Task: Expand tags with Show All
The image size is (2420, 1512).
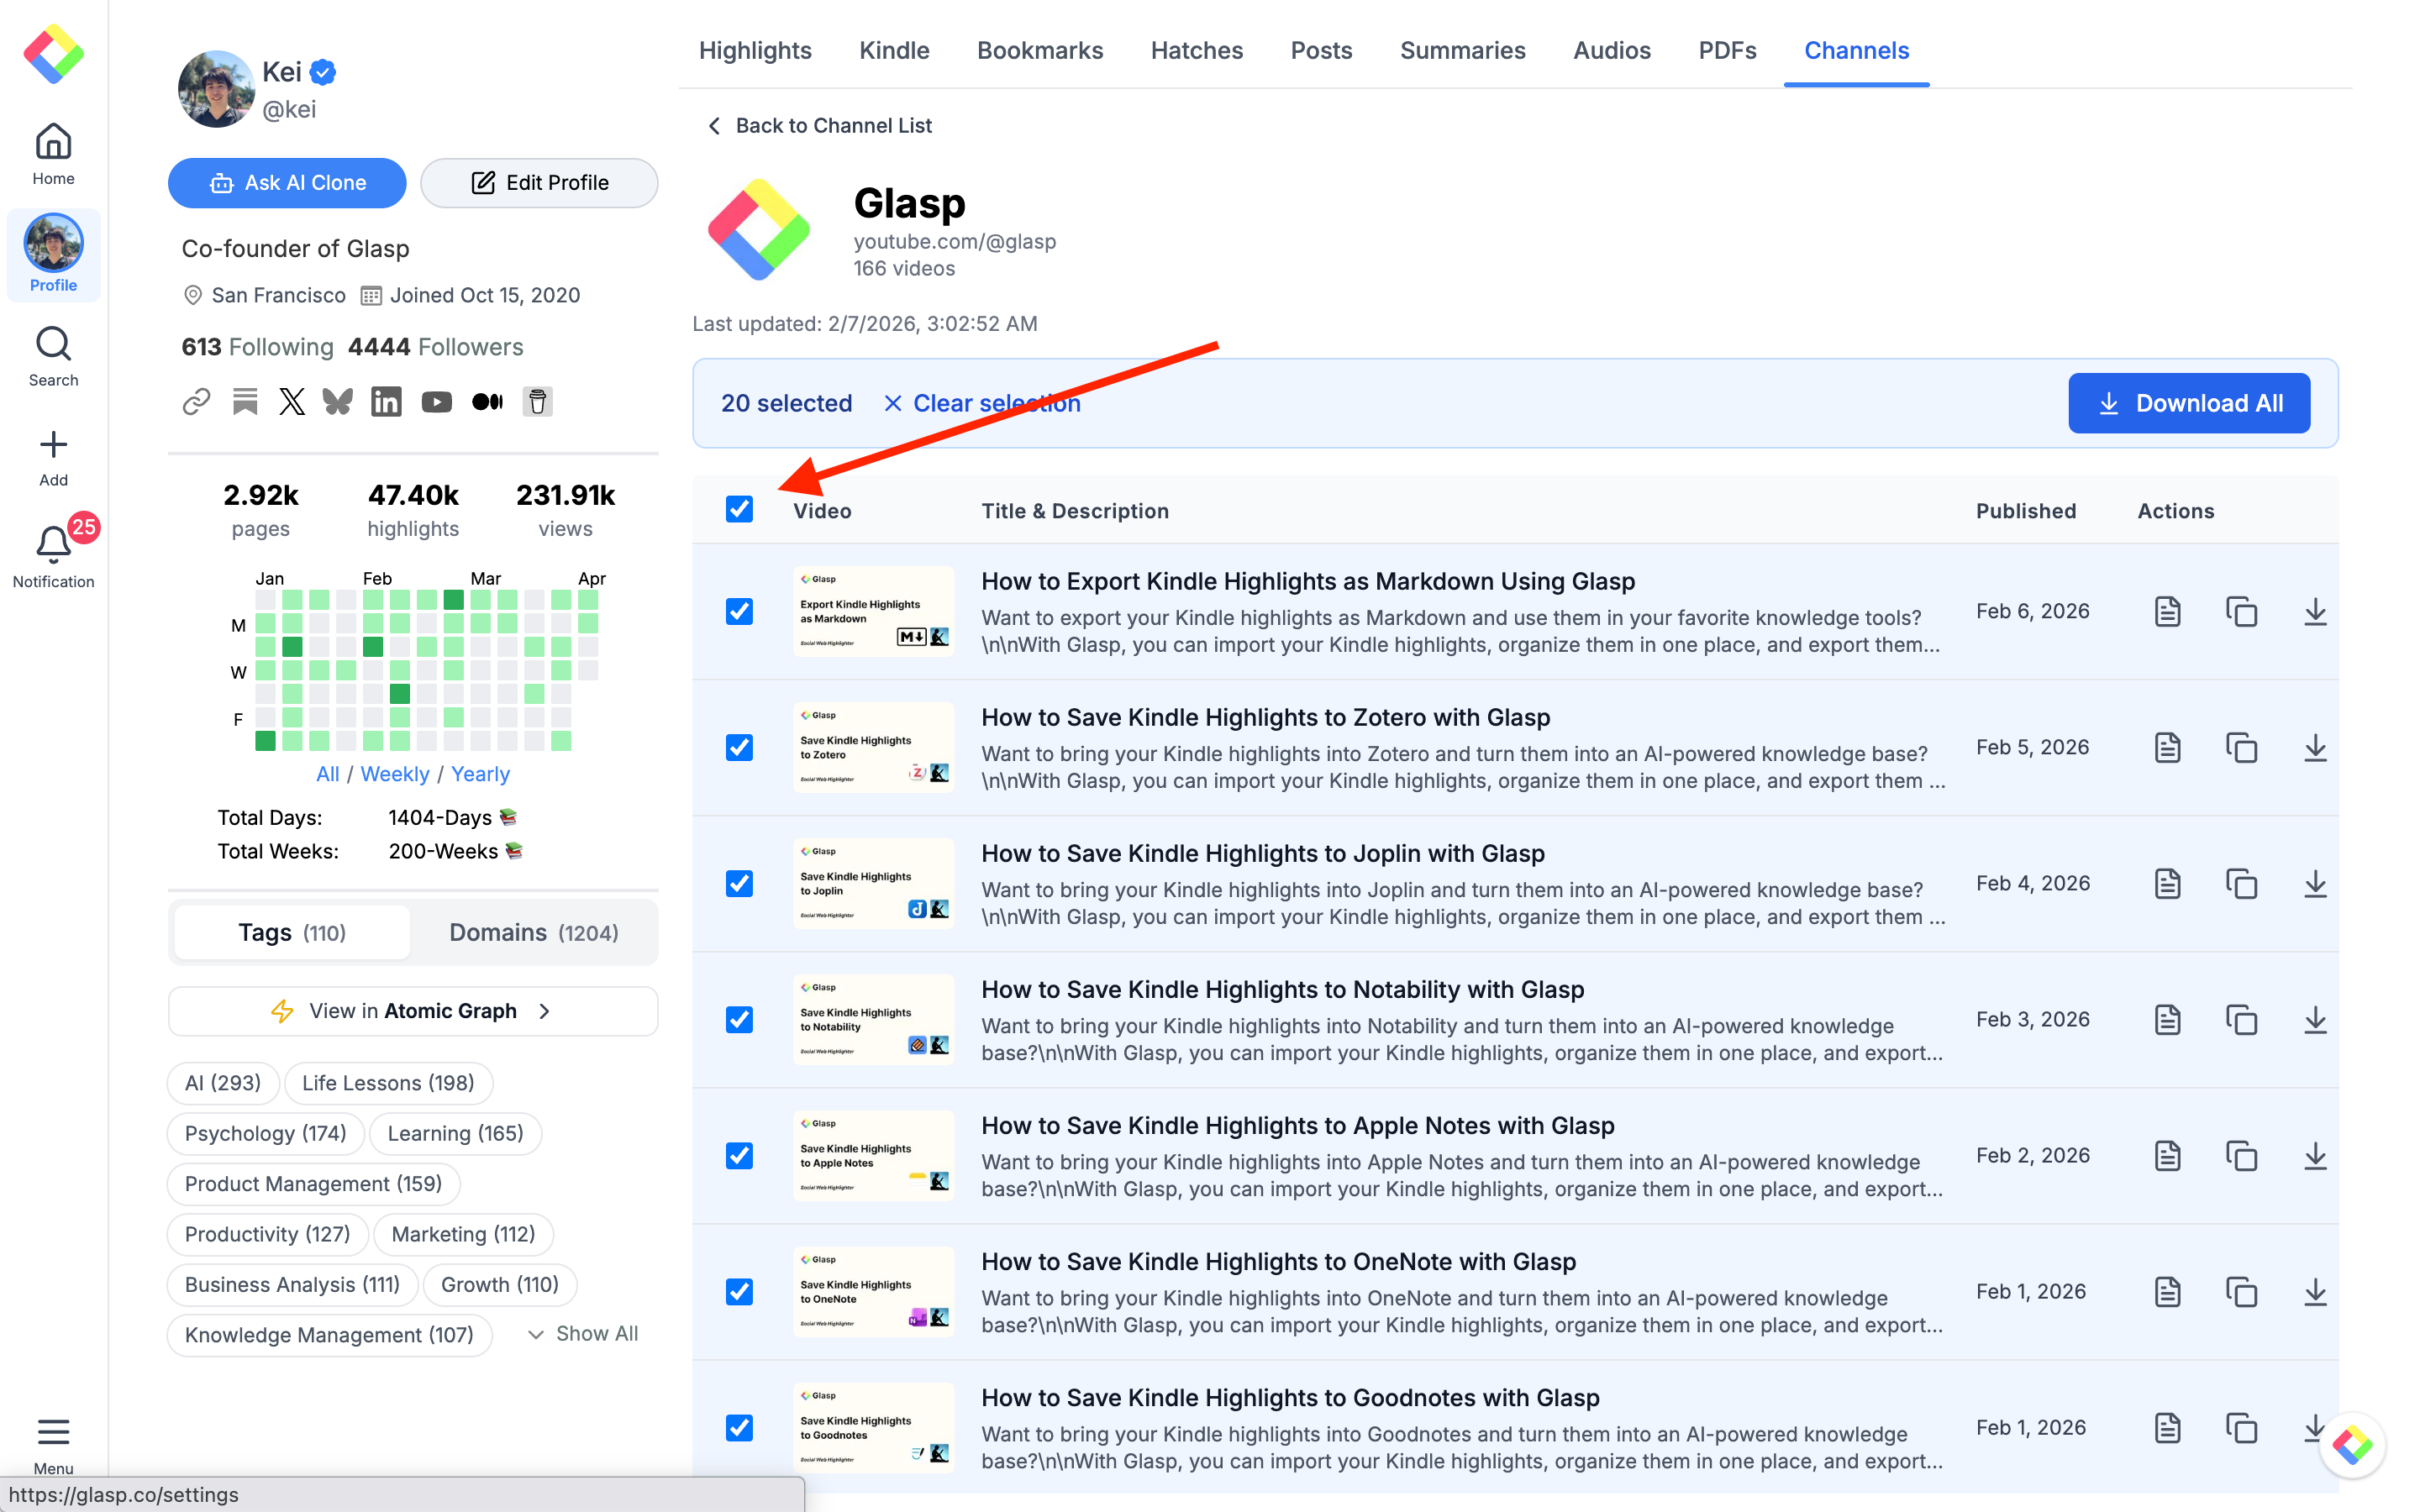Action: click(583, 1334)
